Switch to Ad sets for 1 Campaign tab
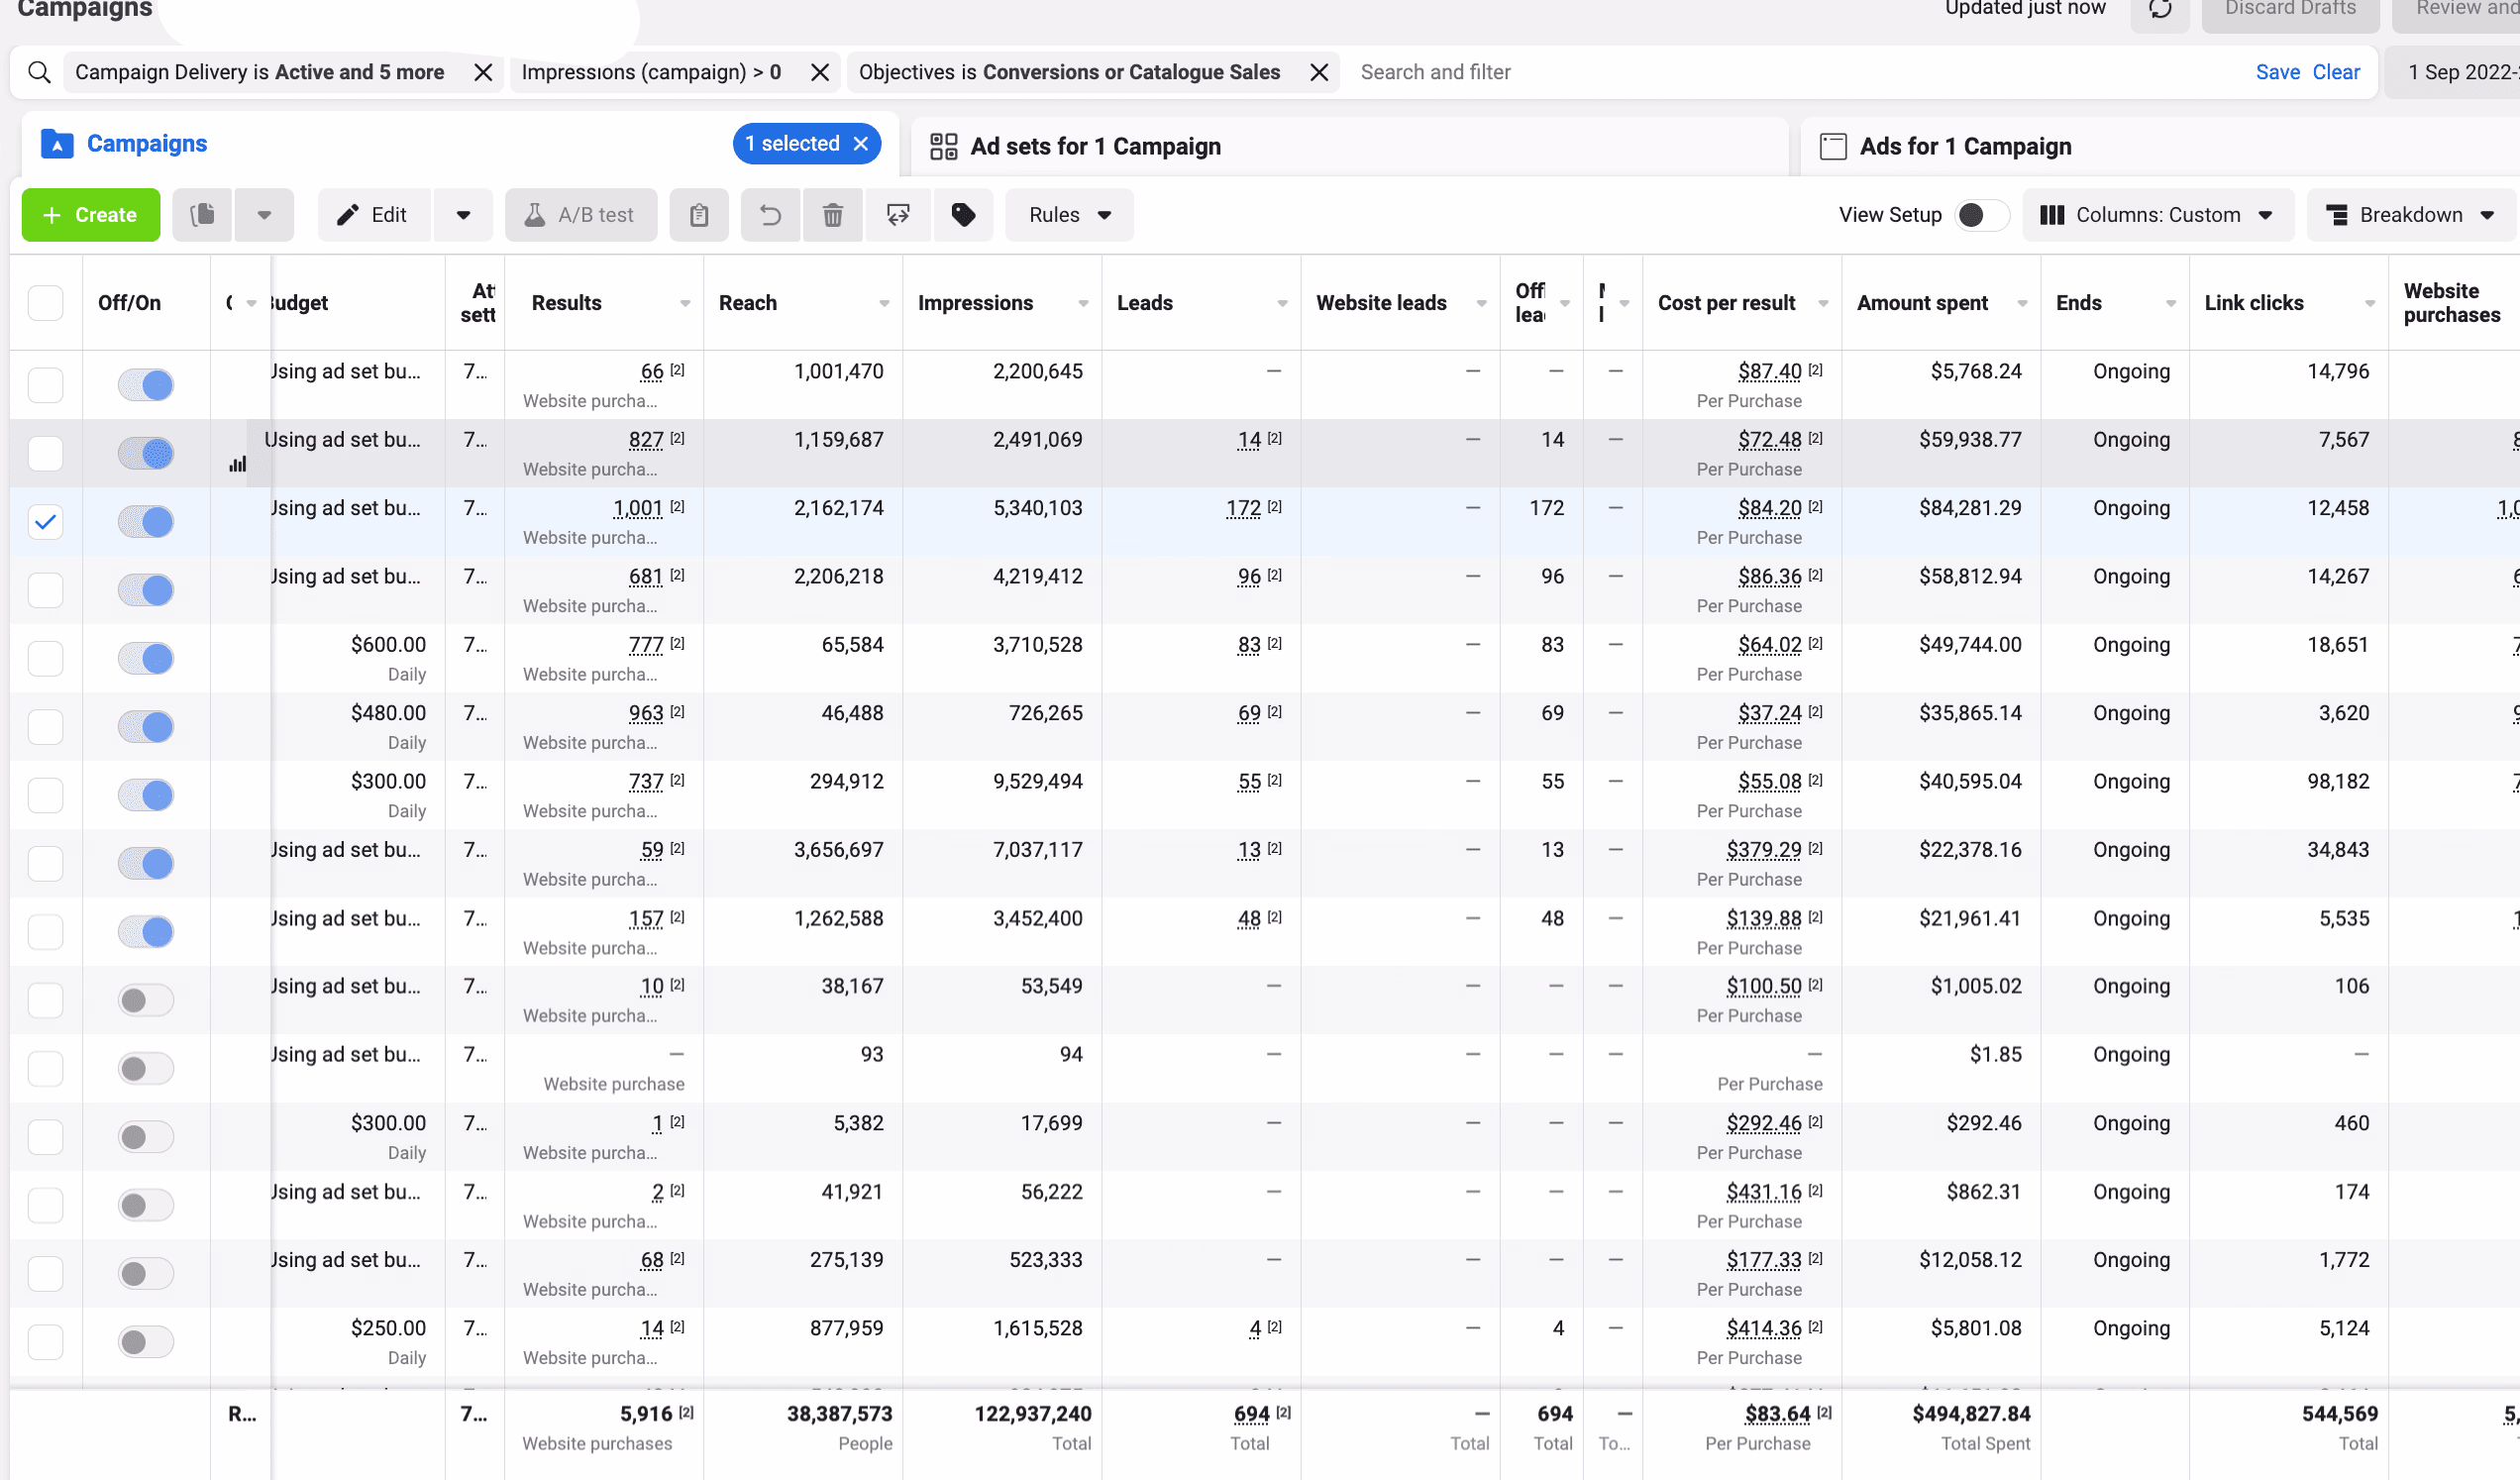The image size is (2520, 1480). (1095, 147)
